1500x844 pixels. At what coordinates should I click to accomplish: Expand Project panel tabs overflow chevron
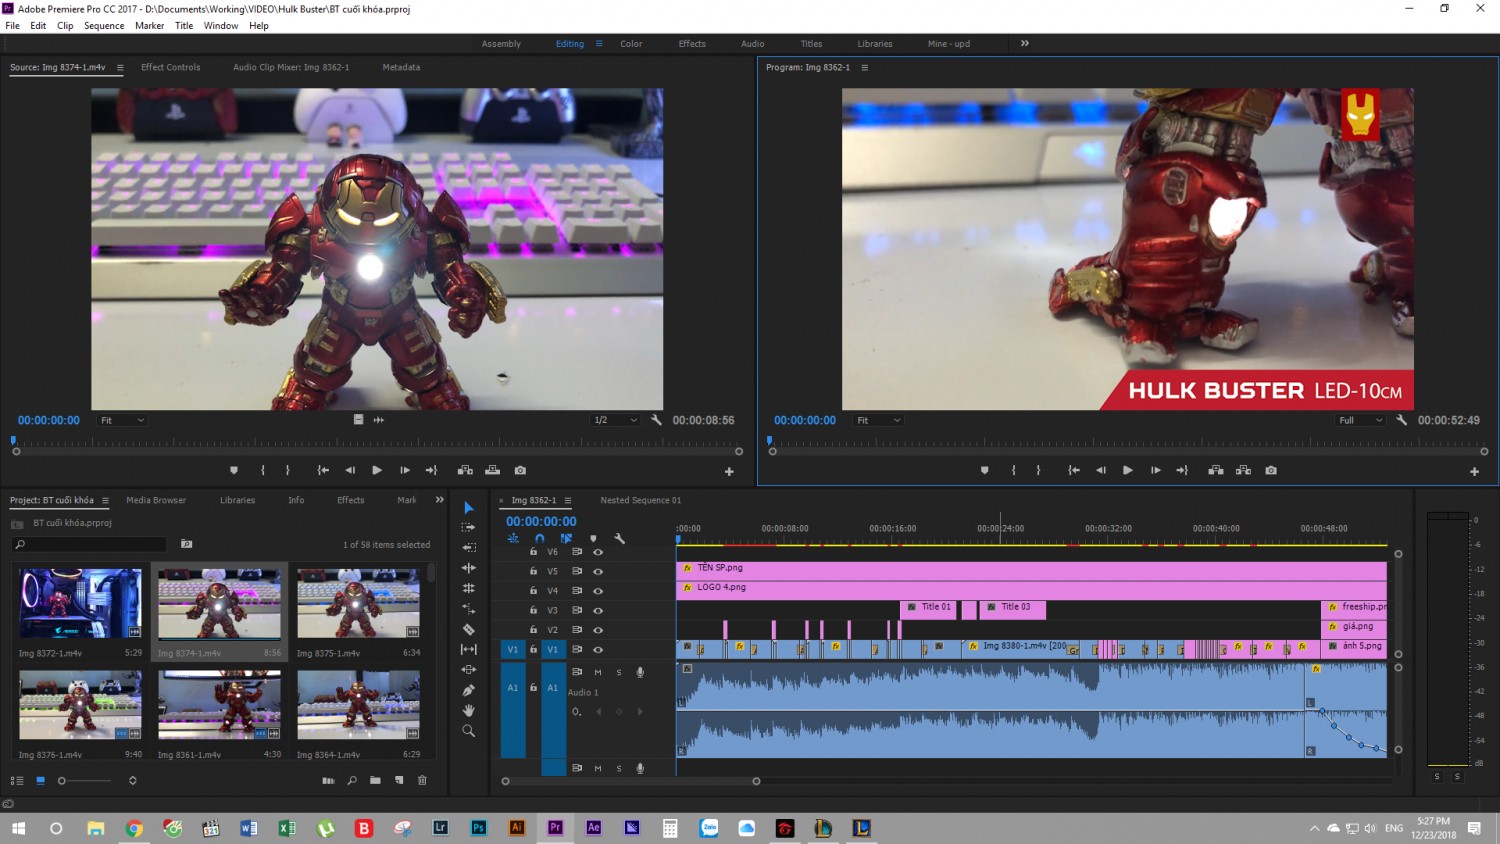pyautogui.click(x=439, y=500)
